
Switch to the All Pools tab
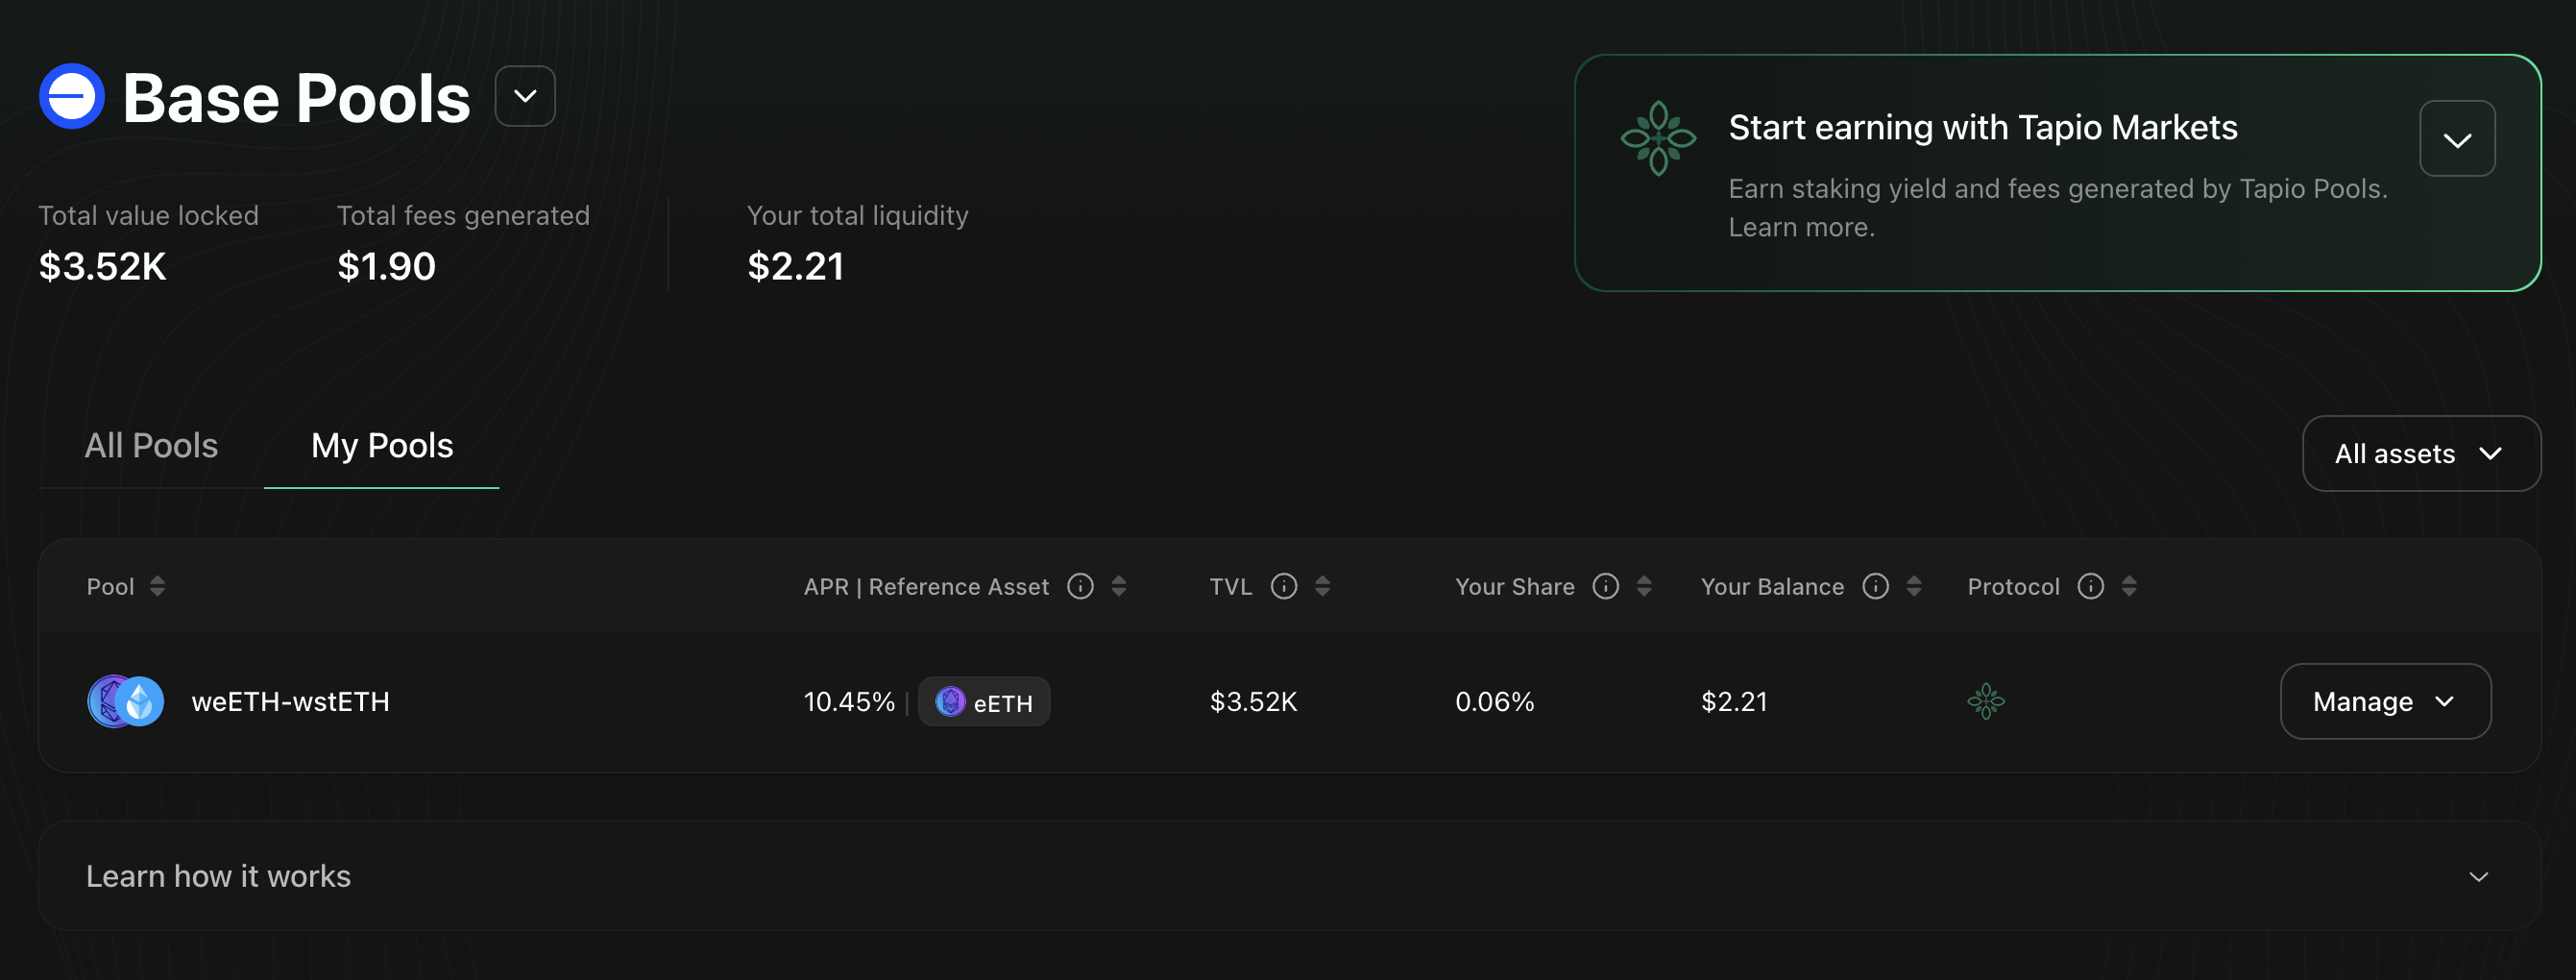(151, 446)
